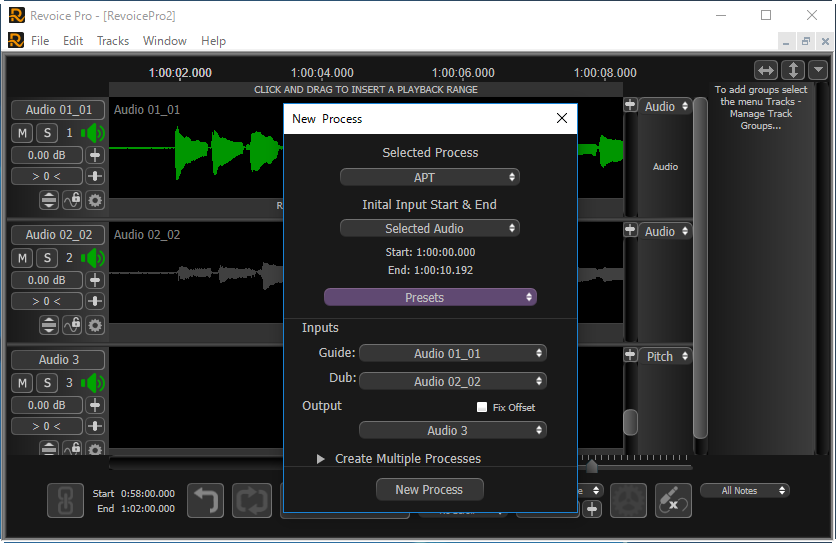Click the playback range insert bar

pyautogui.click(x=366, y=89)
